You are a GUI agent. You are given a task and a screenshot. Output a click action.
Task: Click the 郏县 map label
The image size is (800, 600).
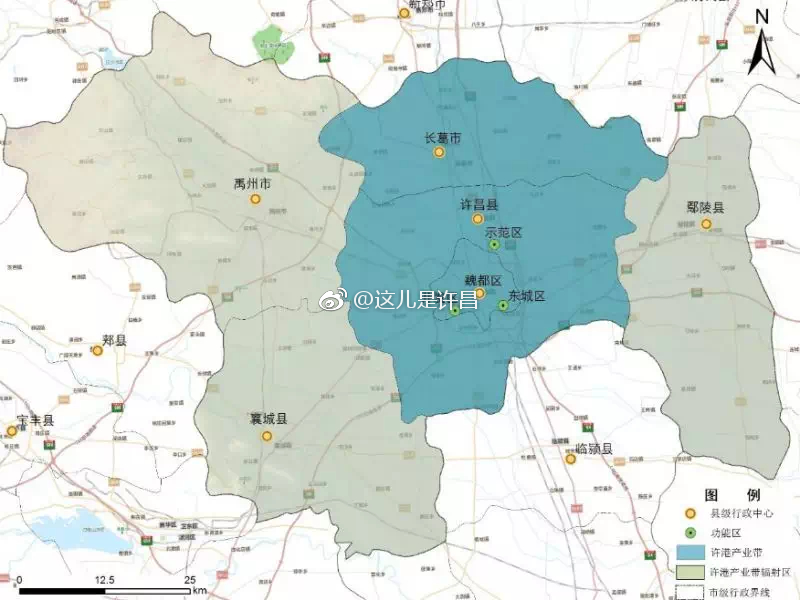(x=114, y=340)
